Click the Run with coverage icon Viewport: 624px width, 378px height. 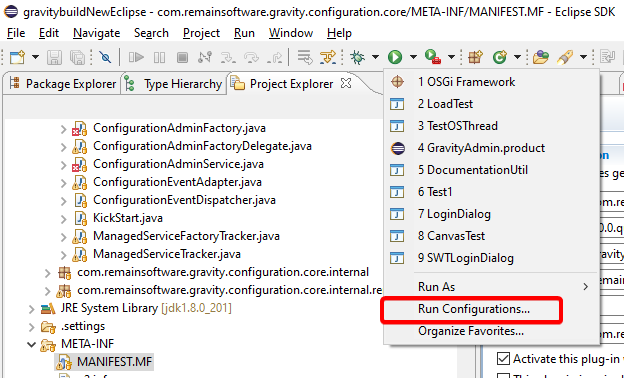(433, 57)
